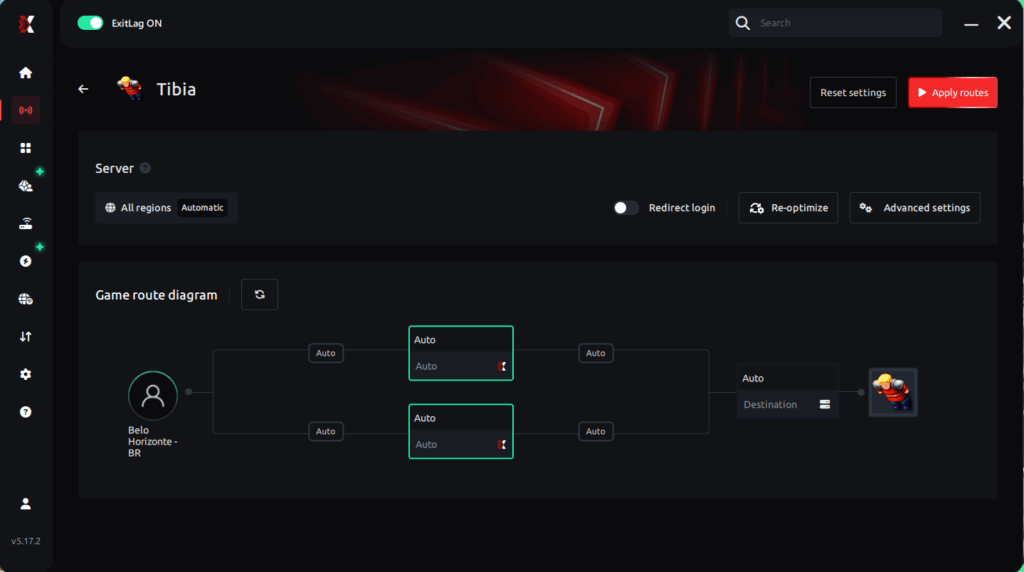Click the upper-right Auto link label
The image size is (1024, 572).
pos(596,353)
